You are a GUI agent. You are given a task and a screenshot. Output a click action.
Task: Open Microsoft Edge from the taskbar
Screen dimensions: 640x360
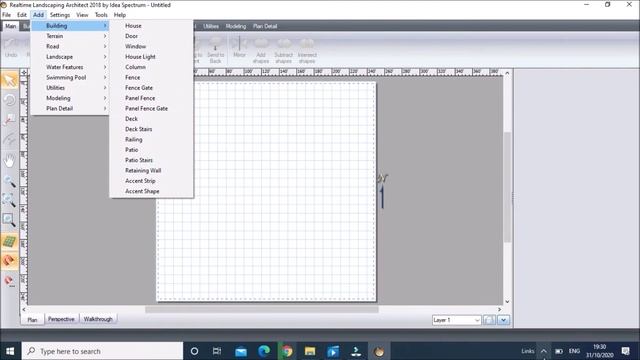[264, 351]
